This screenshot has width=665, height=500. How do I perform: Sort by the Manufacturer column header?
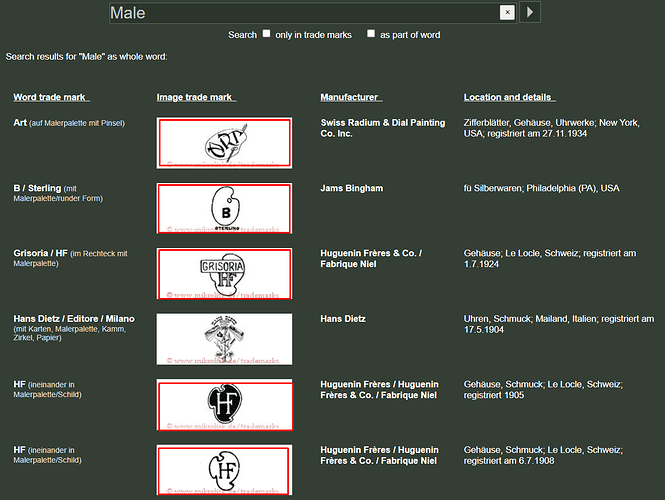tap(351, 97)
